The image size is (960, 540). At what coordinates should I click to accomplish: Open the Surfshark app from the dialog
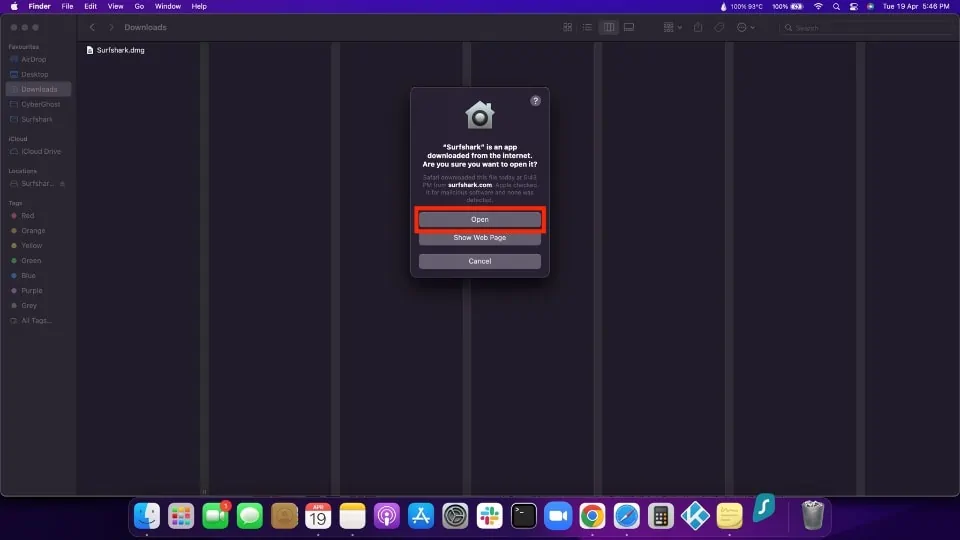coord(479,219)
